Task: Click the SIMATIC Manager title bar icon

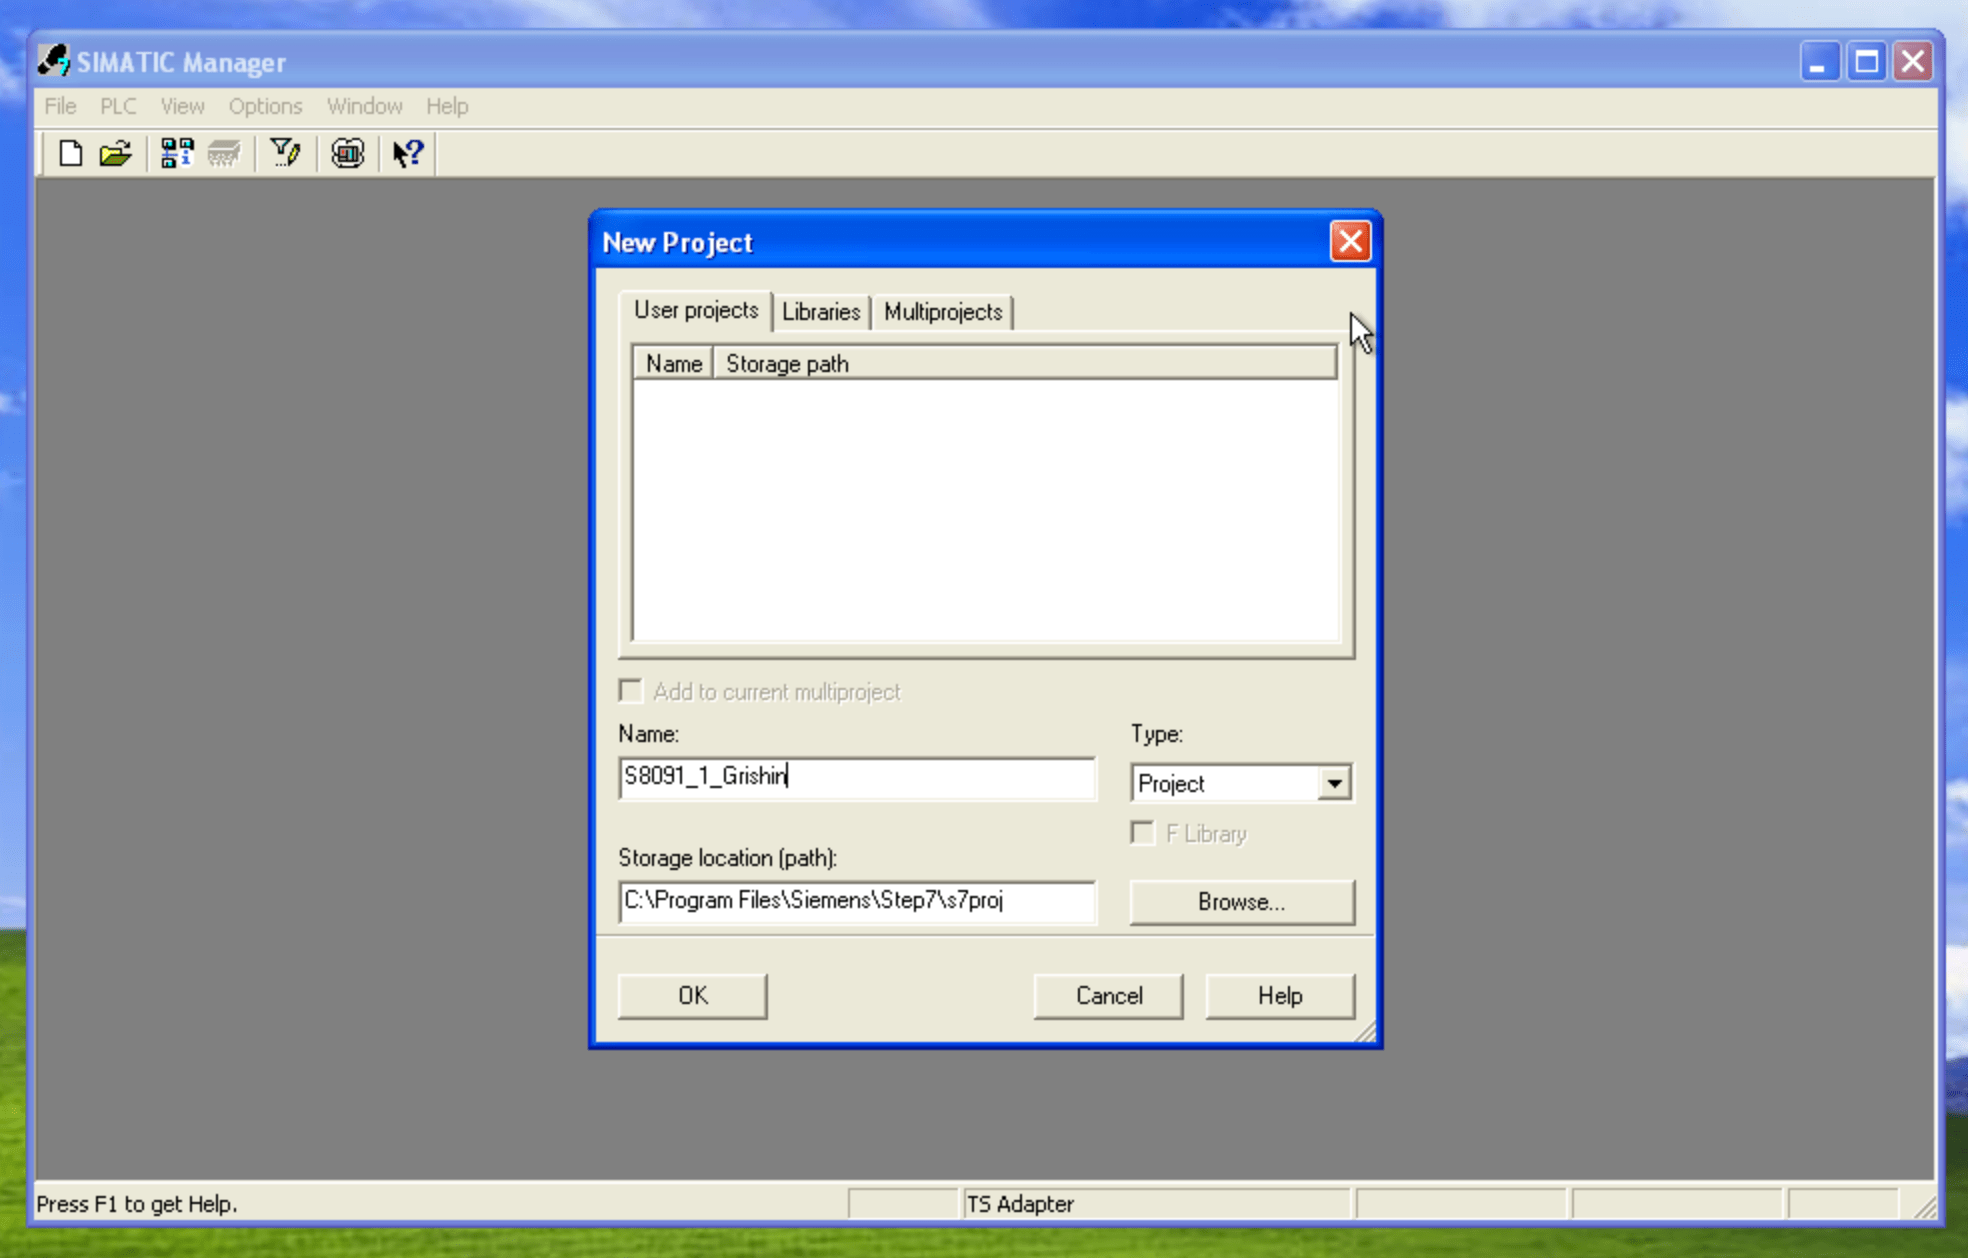Action: [x=54, y=61]
